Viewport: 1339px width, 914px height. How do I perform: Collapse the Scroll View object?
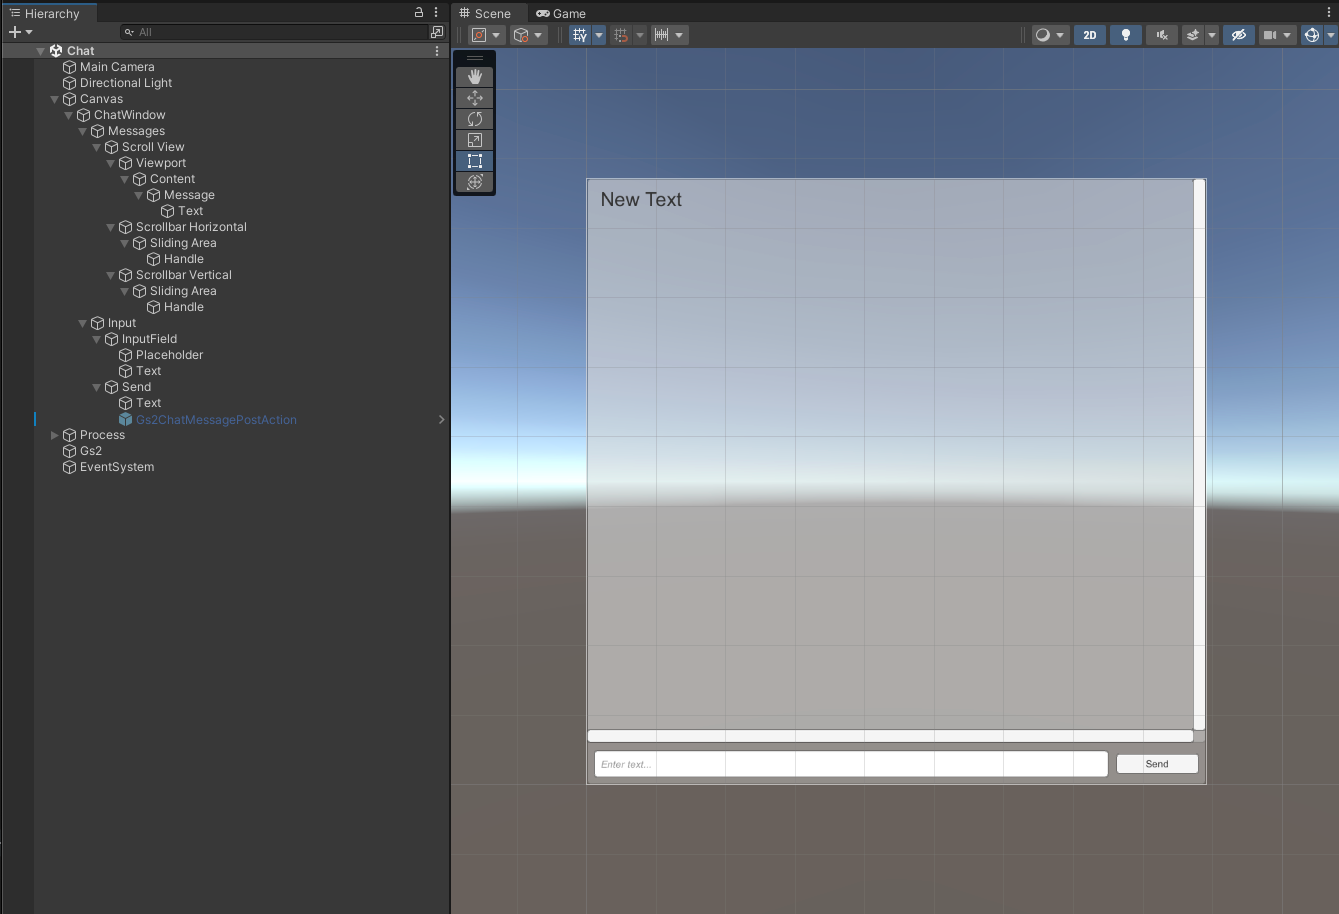pos(97,147)
